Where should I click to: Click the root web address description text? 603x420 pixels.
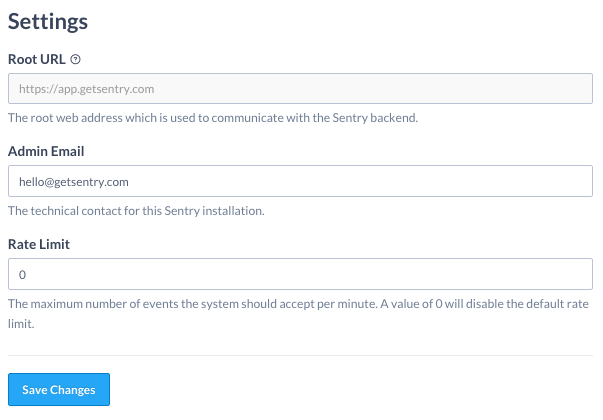(212, 118)
